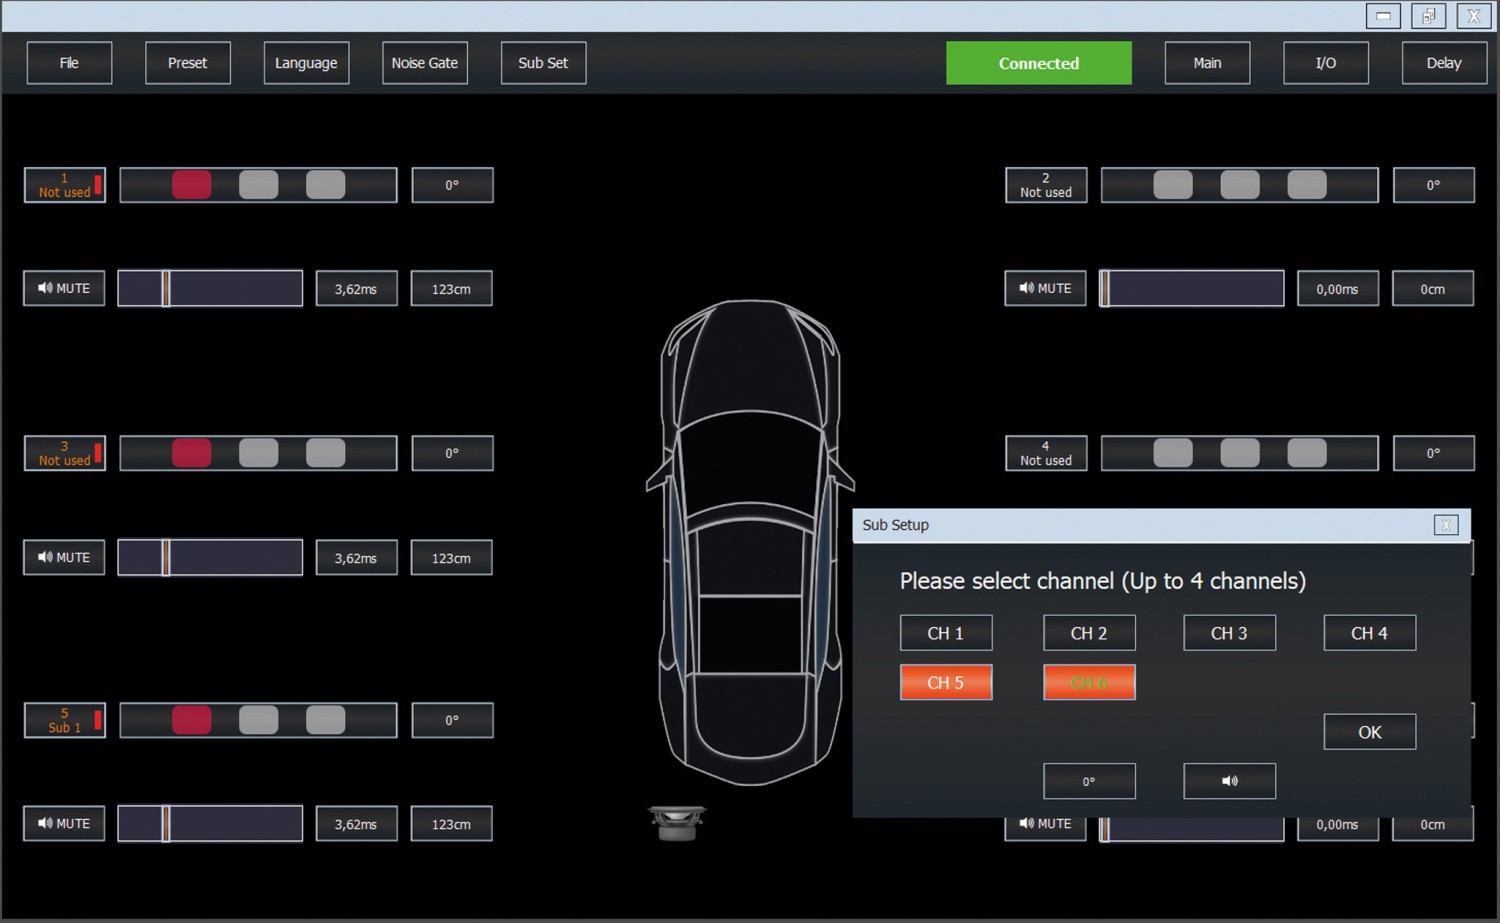Mute channel 5 Sub 1 speaker button
1500x923 pixels.
pos(64,823)
